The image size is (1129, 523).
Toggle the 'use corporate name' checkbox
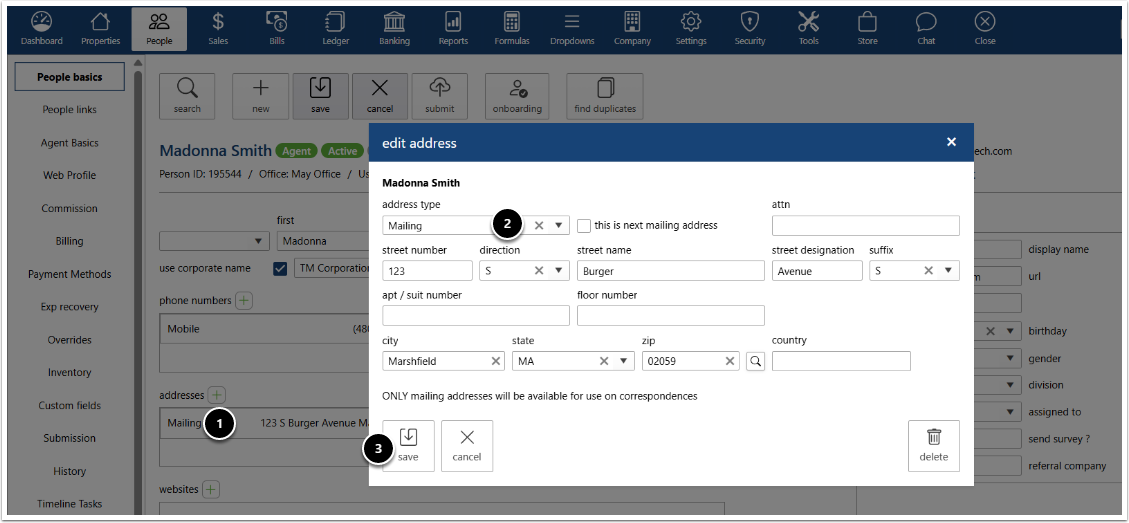click(x=280, y=269)
